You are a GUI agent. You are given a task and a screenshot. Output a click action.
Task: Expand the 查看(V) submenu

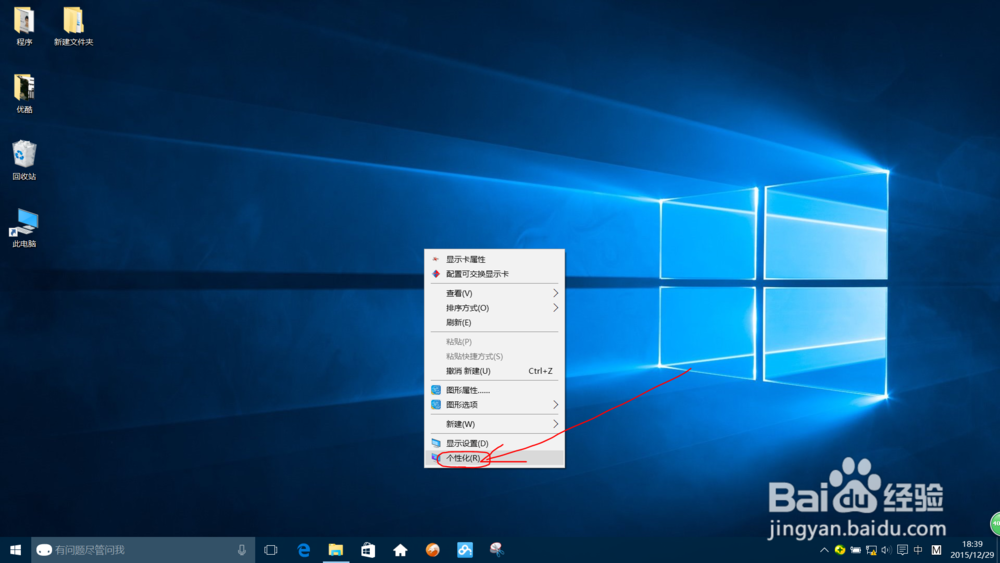click(494, 293)
